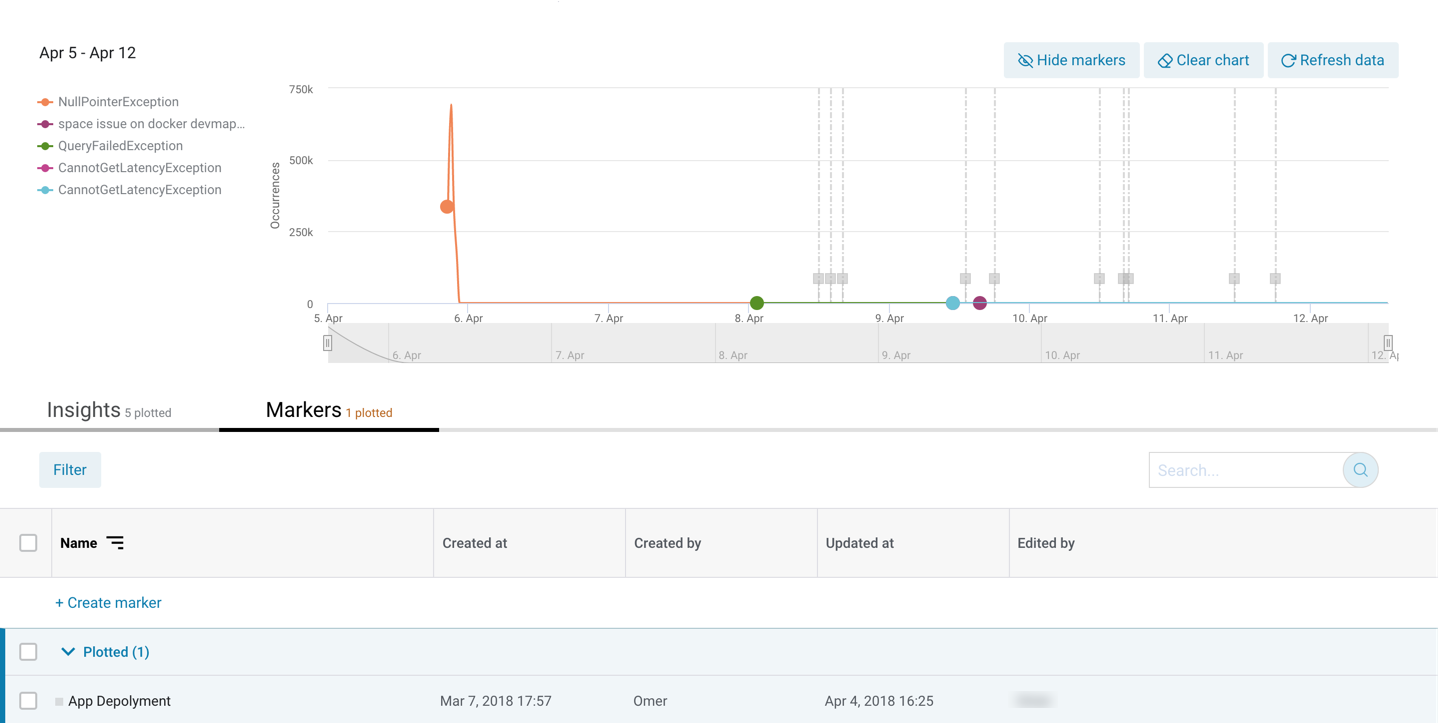
Task: Open the Filter button
Action: (x=70, y=470)
